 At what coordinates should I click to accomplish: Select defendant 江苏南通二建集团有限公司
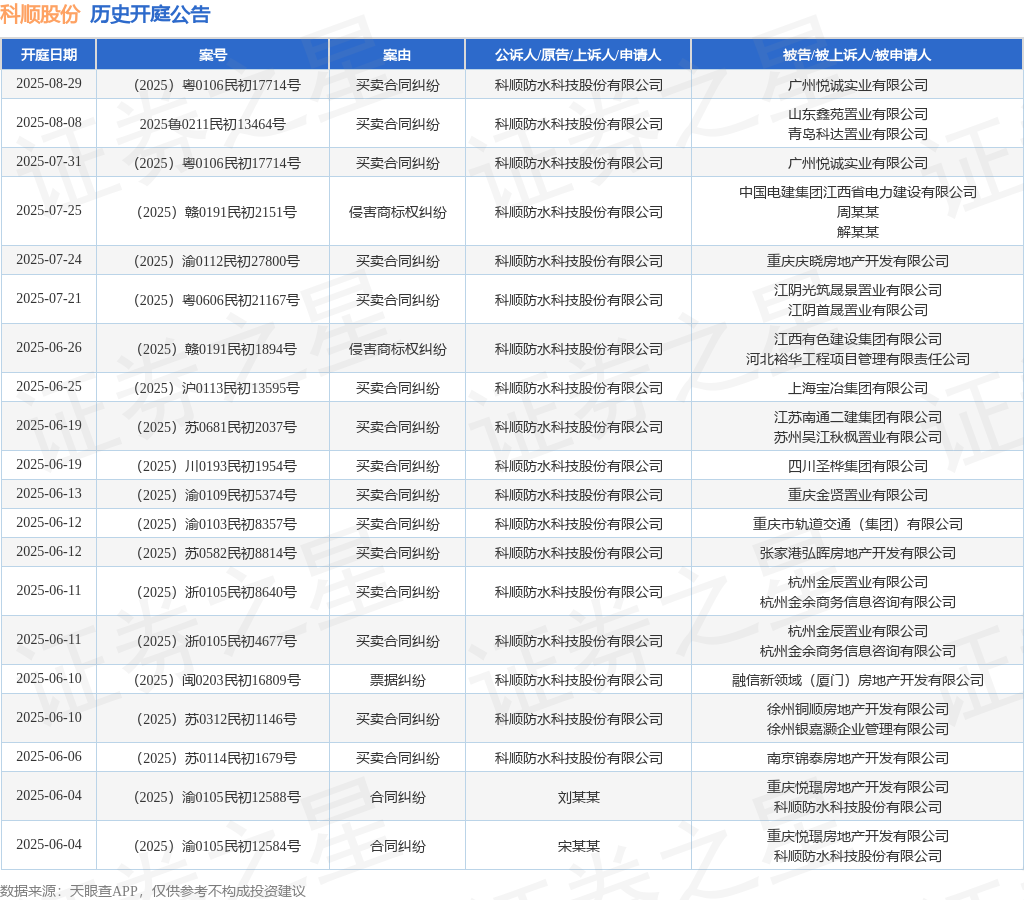pyautogui.click(x=857, y=417)
